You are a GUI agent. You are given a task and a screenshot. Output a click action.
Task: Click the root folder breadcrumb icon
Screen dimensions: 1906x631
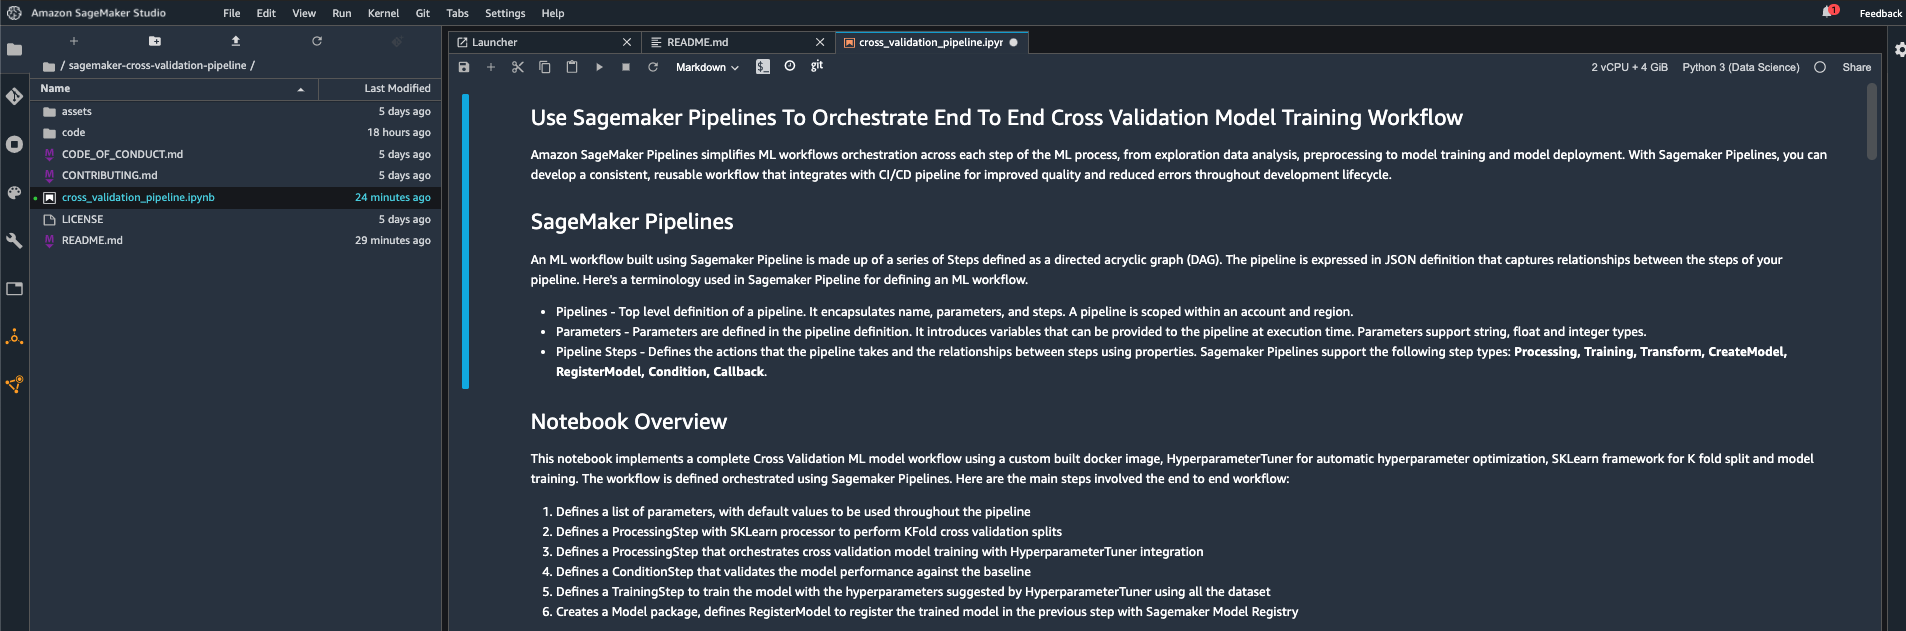(49, 66)
